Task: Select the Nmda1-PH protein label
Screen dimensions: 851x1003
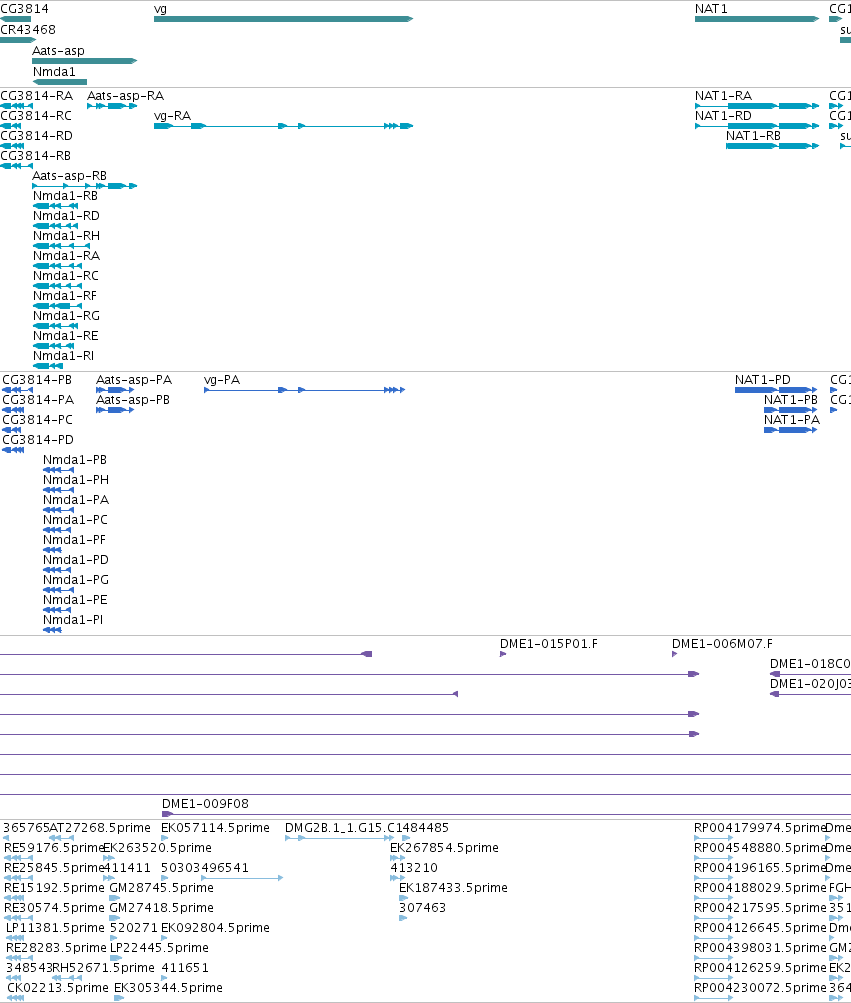Action: pyautogui.click(x=76, y=480)
